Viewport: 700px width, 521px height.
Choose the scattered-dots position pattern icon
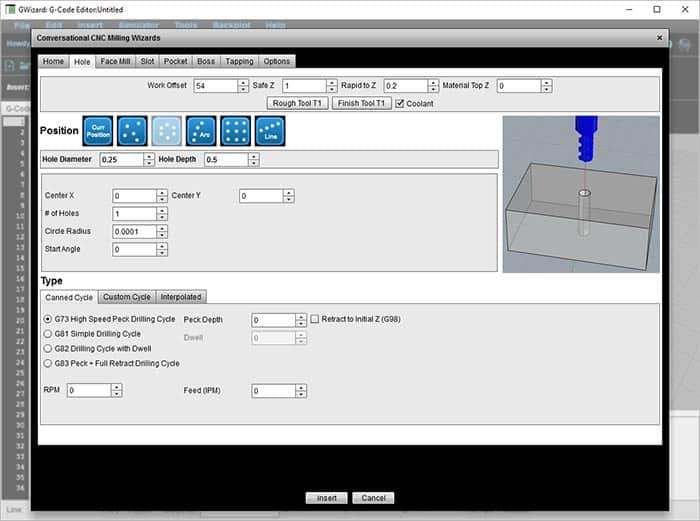(132, 131)
